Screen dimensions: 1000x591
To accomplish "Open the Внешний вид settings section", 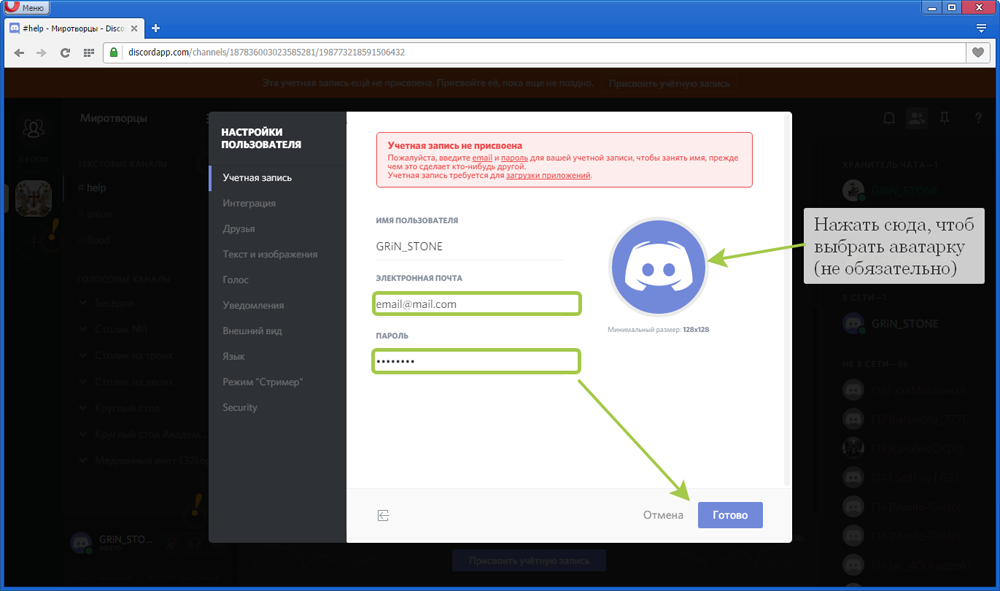I will pyautogui.click(x=277, y=331).
